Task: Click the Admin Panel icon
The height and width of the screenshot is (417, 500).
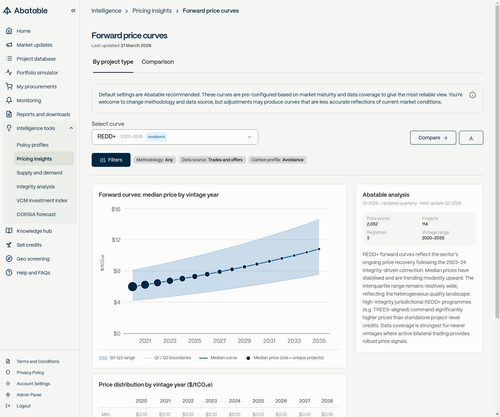Action: 8,395
